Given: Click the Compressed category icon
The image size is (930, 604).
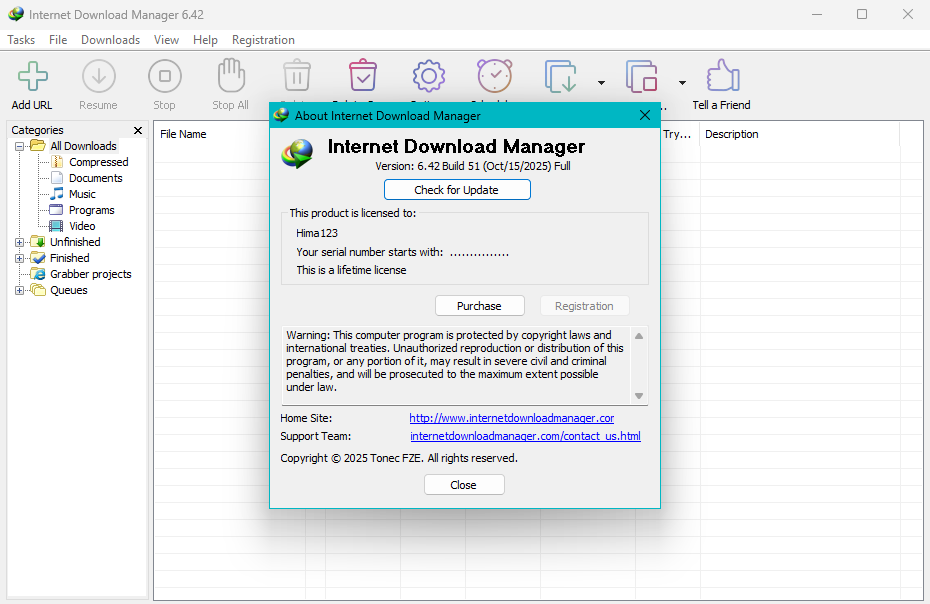Looking at the screenshot, I should [x=57, y=162].
